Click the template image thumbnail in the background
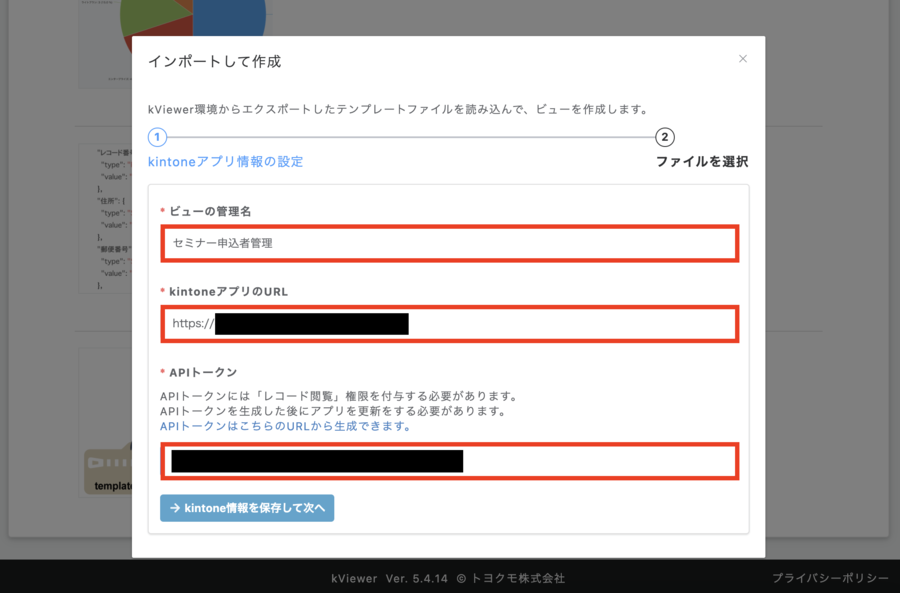 105,422
